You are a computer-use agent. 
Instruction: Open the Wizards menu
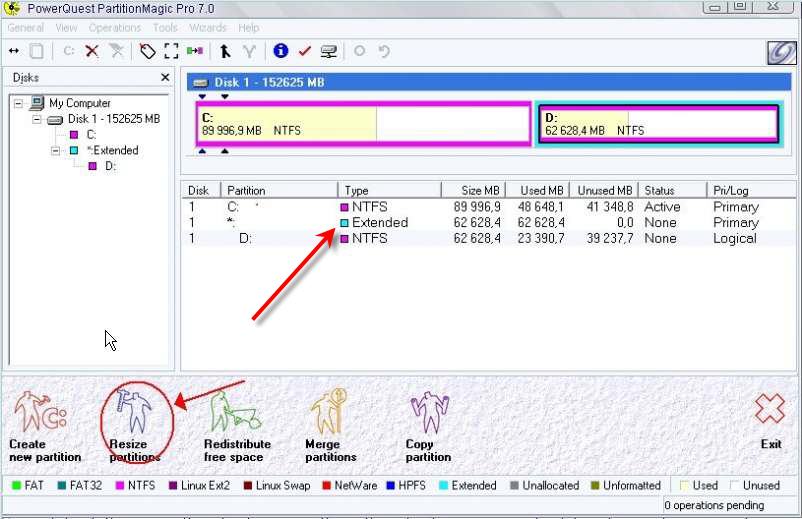pyautogui.click(x=208, y=28)
